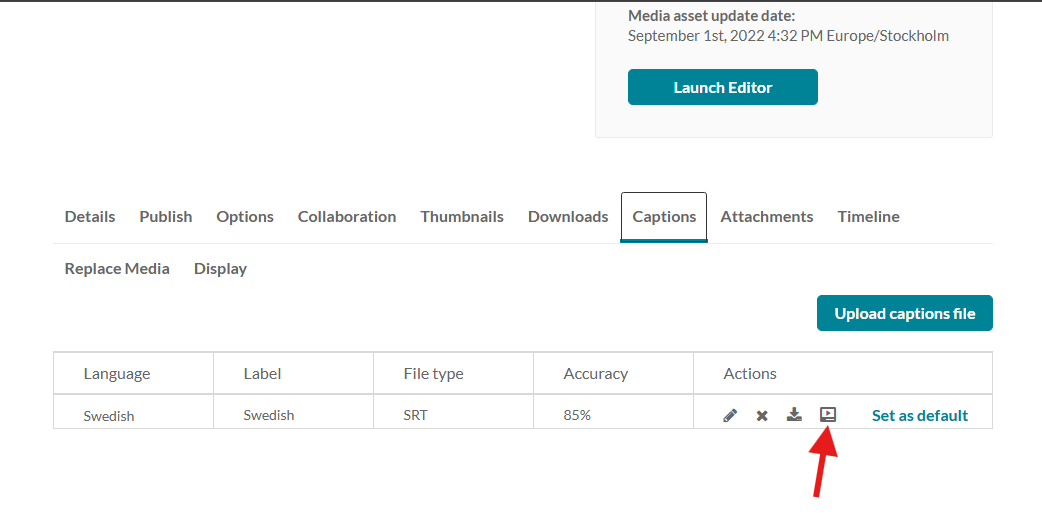Click the show caption on player icon
The width and height of the screenshot is (1042, 526).
pyautogui.click(x=827, y=414)
